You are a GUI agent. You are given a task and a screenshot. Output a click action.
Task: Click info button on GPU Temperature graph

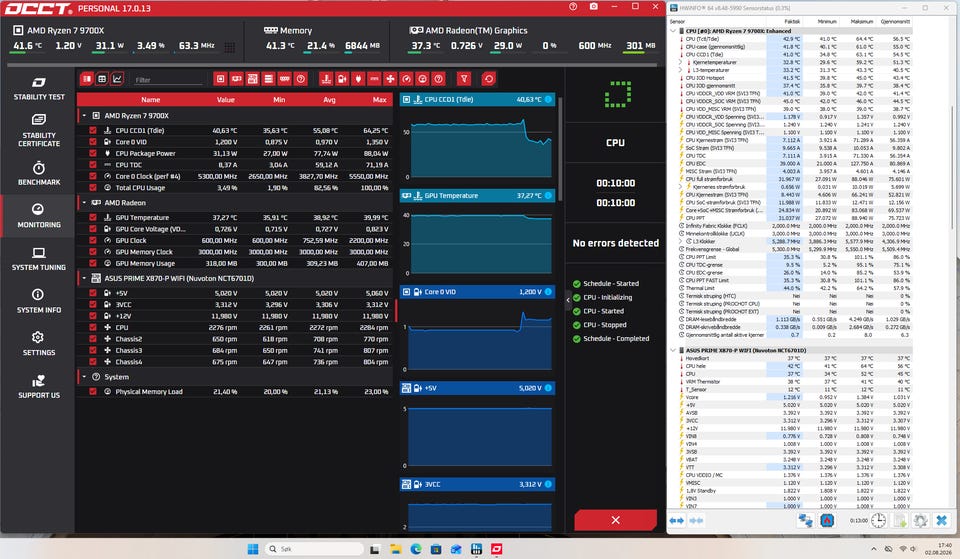[x=548, y=195]
